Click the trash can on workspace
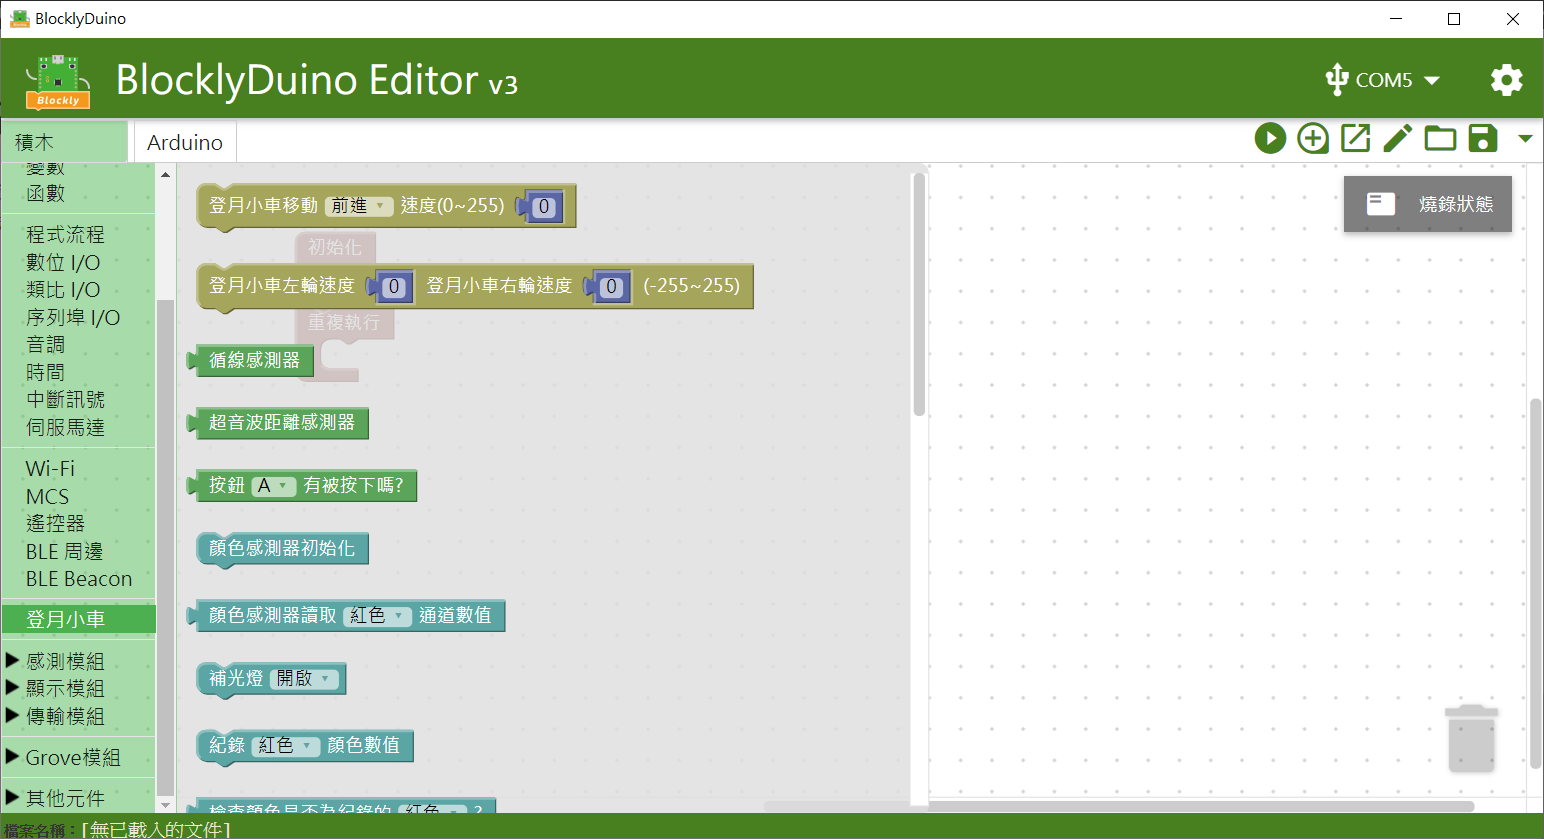Viewport: 1544px width, 839px height. point(1471,738)
